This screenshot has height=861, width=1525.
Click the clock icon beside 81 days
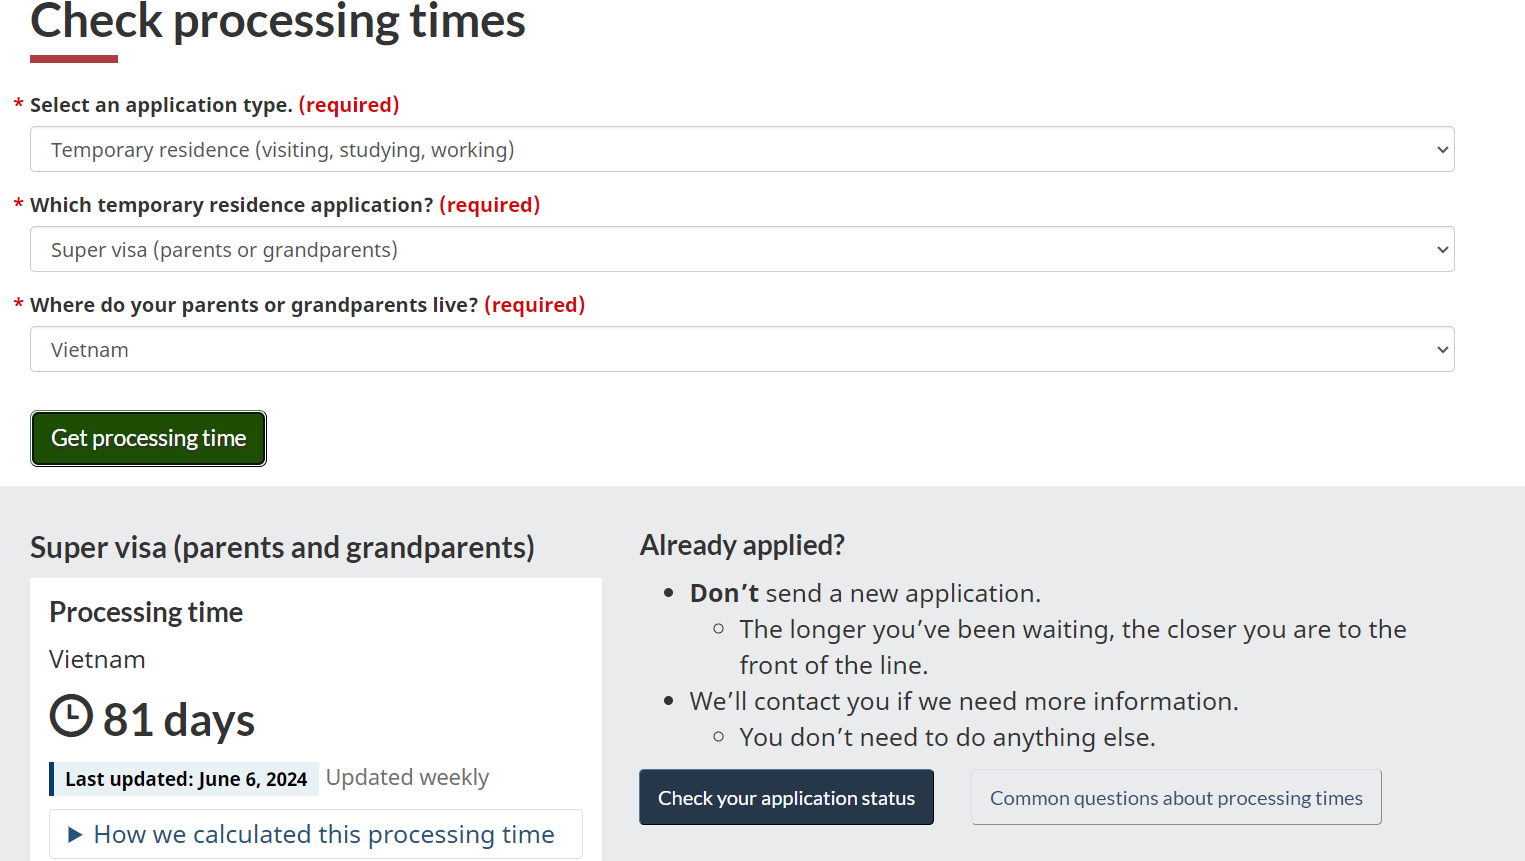coord(71,716)
